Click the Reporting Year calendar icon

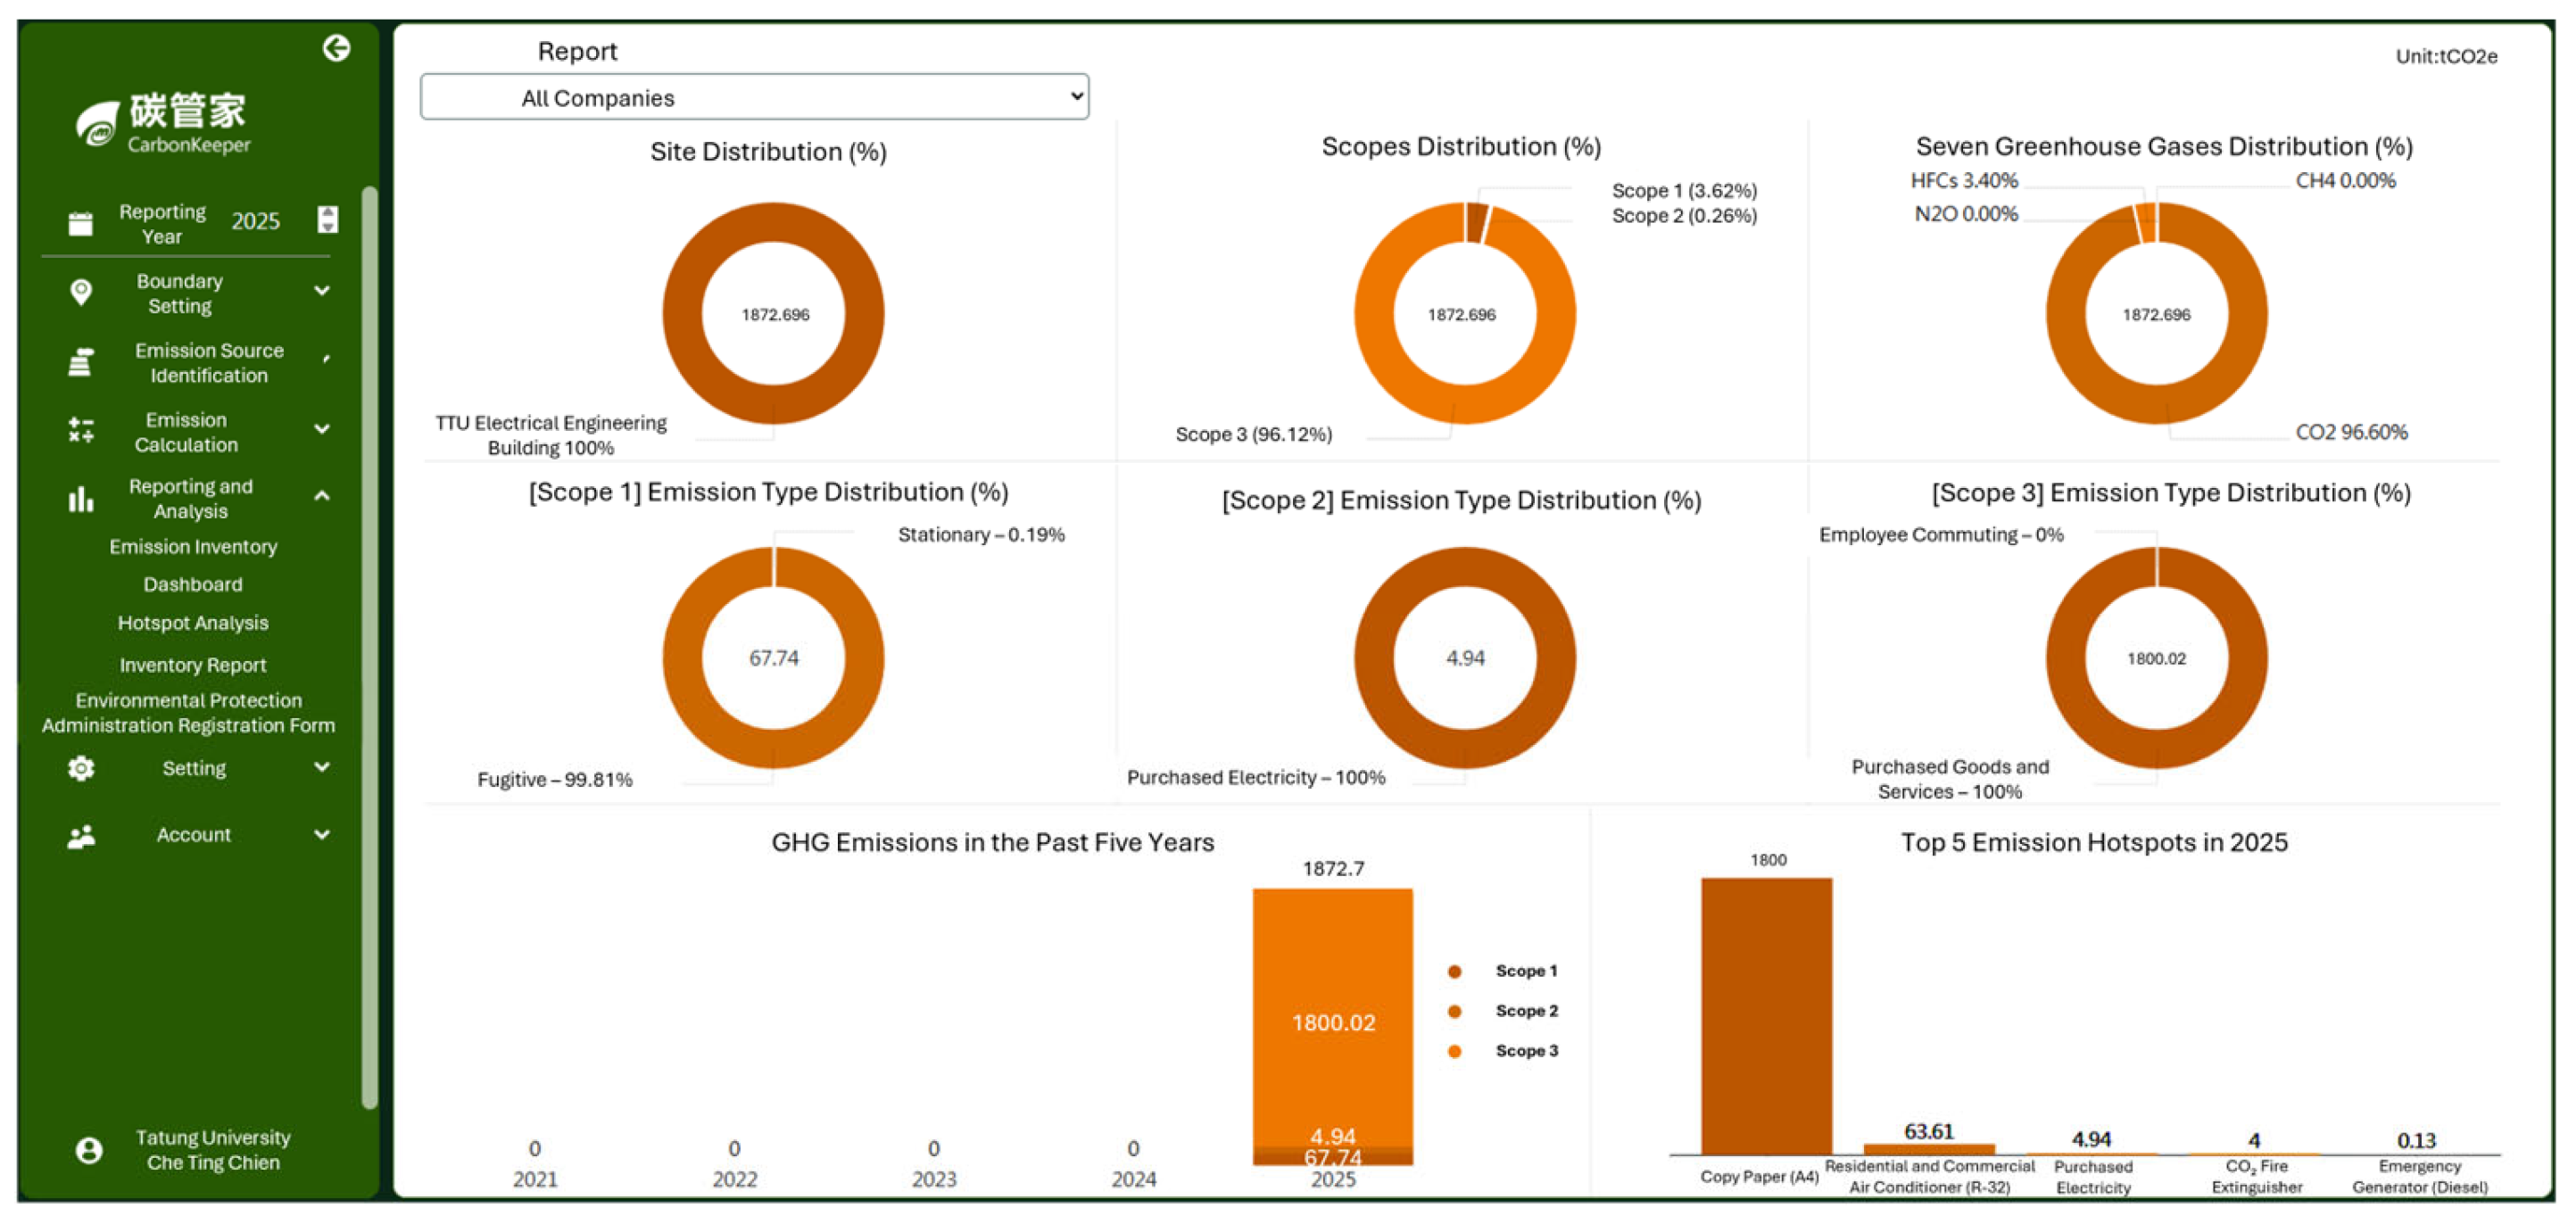click(81, 223)
